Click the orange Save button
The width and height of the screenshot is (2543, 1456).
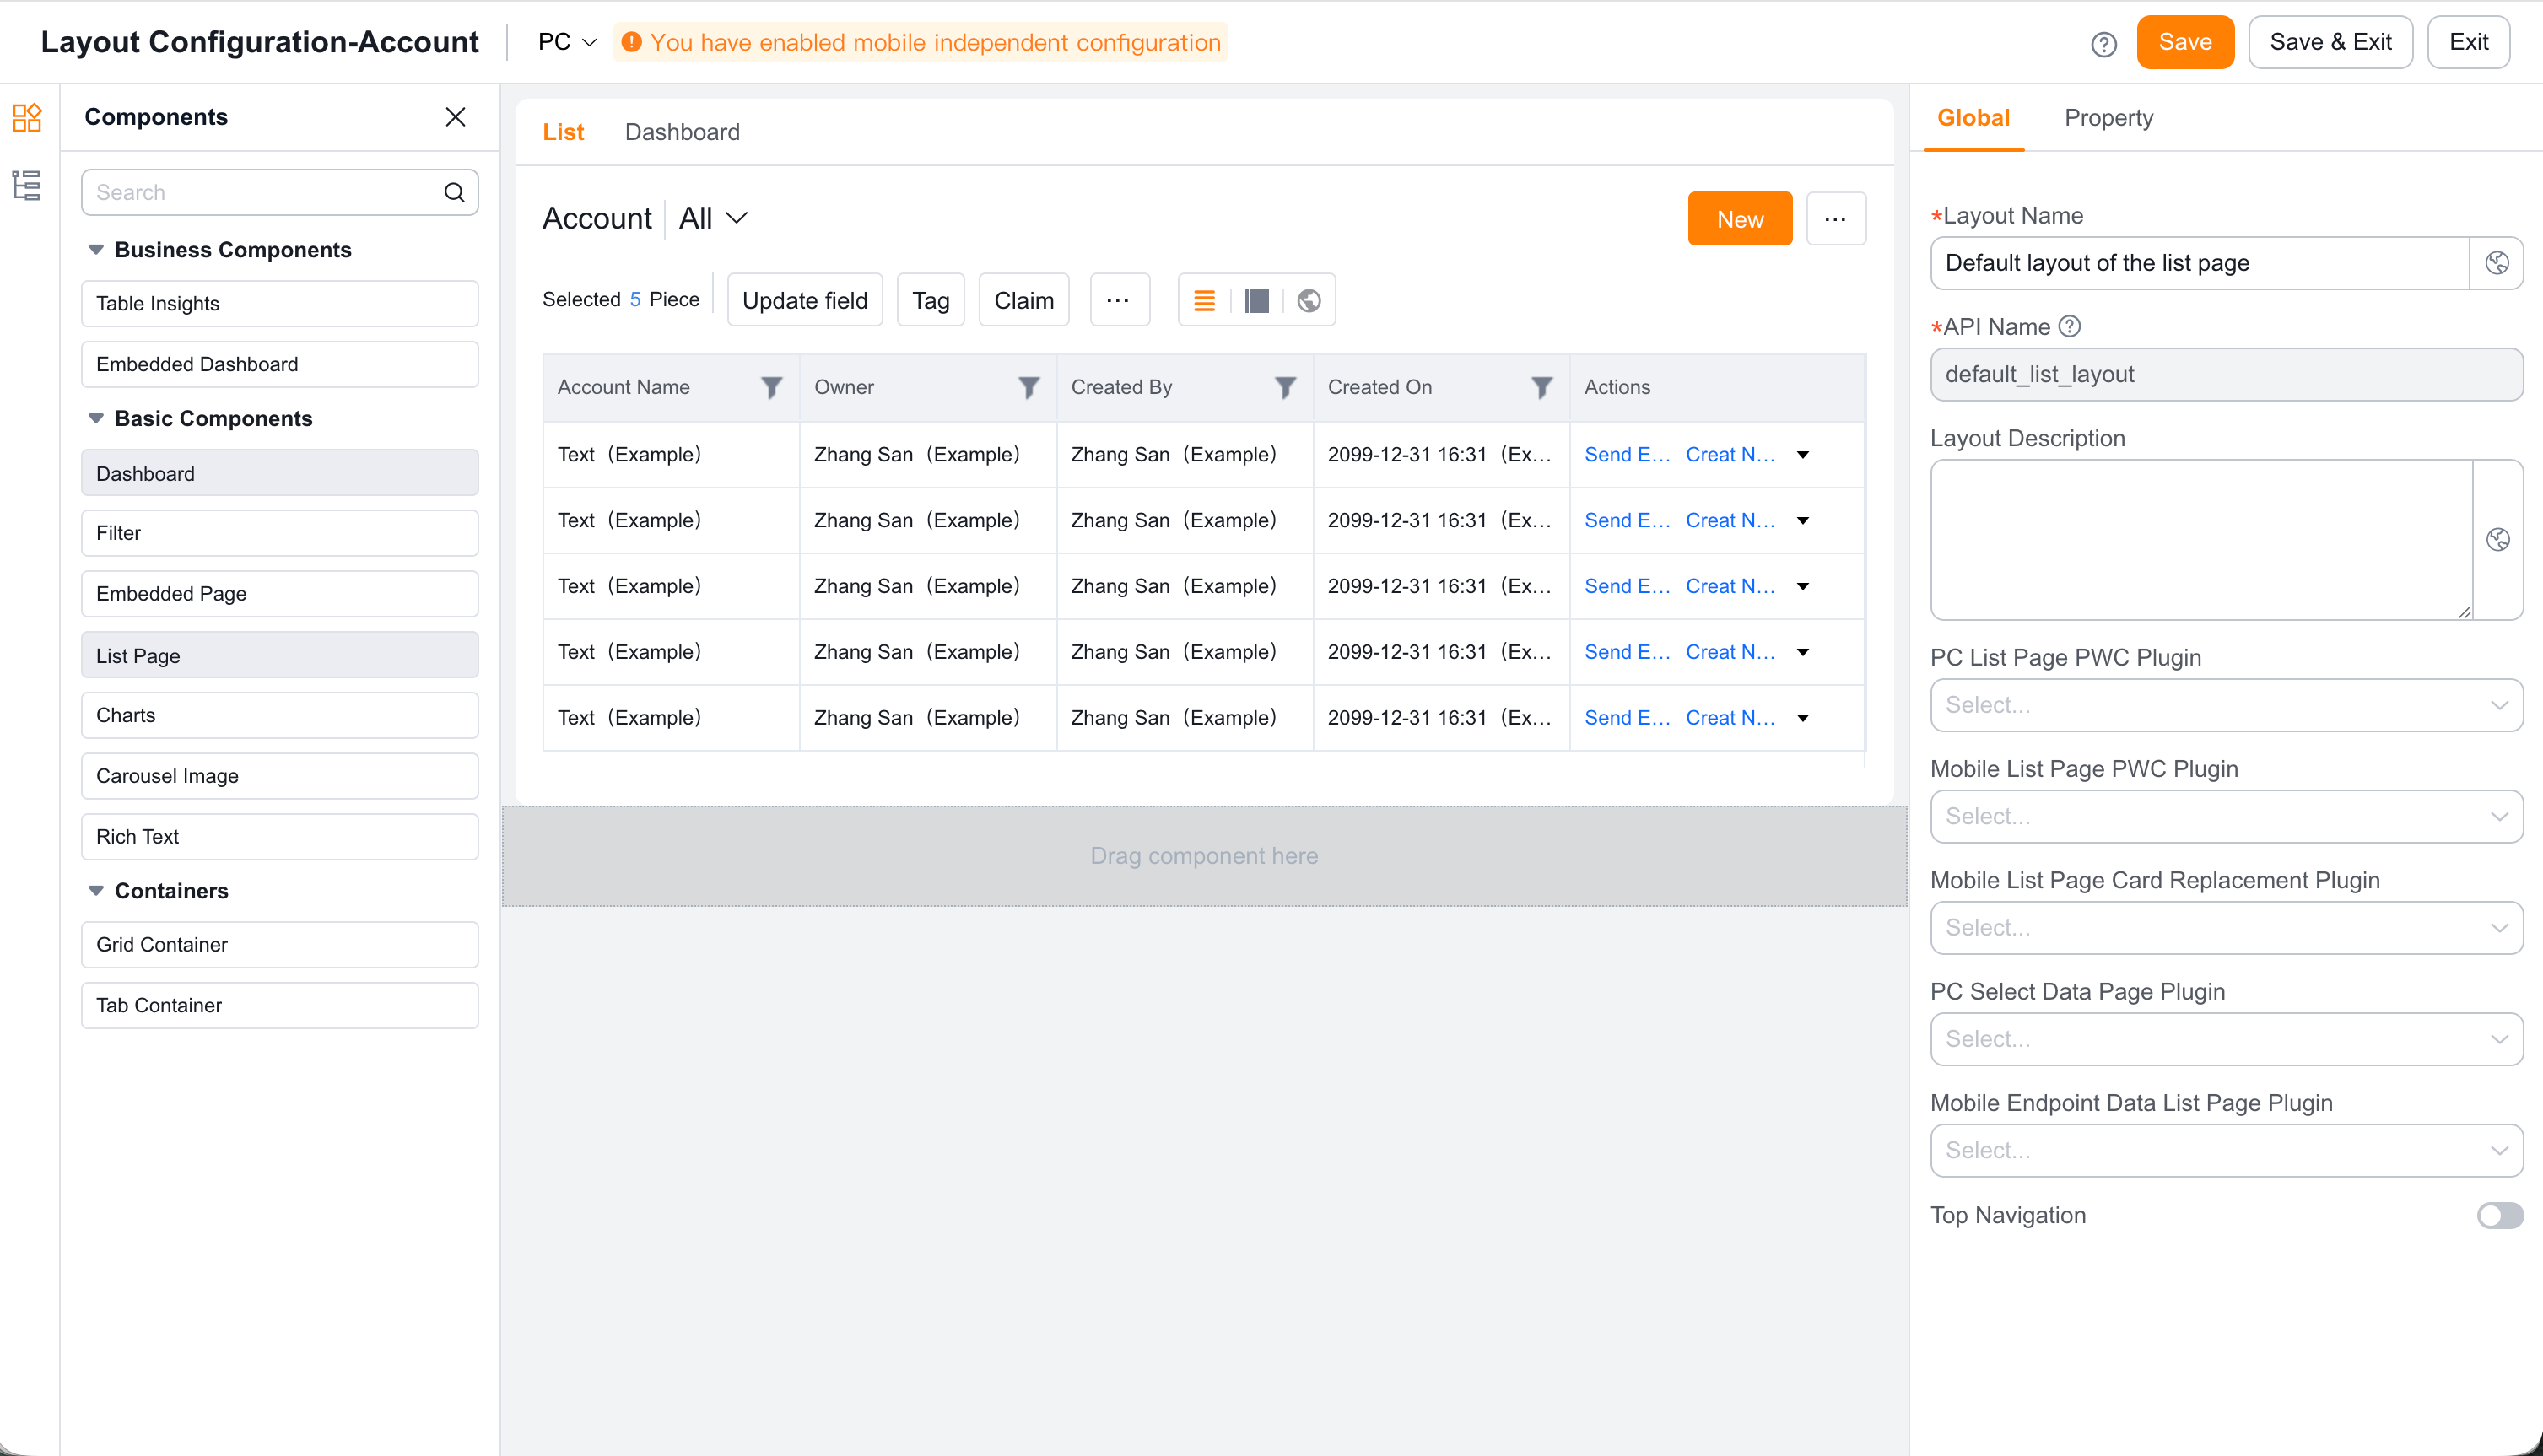pyautogui.click(x=2184, y=42)
